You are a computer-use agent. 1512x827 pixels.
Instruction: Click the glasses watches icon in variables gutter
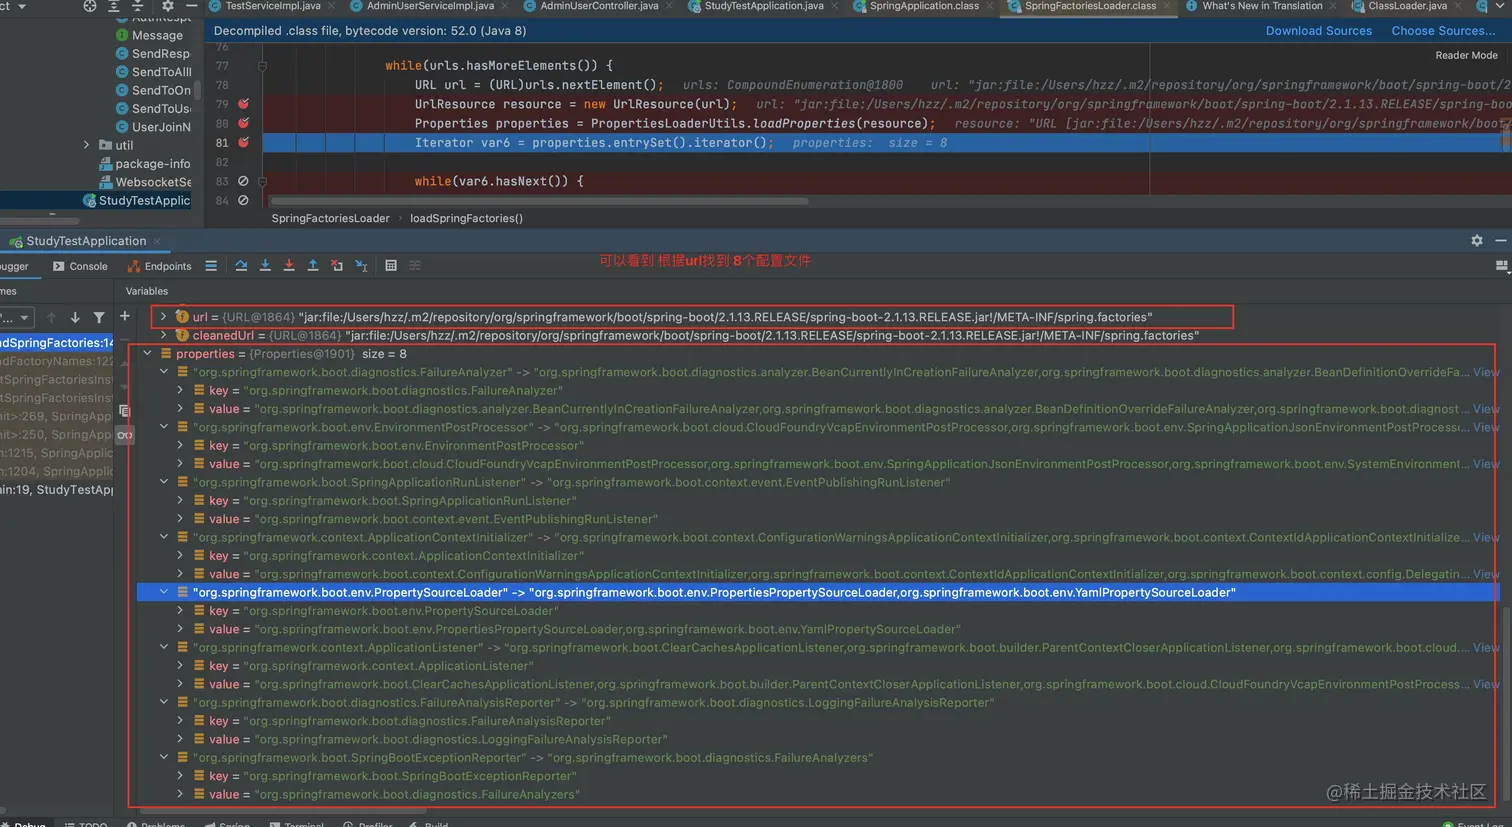click(125, 435)
